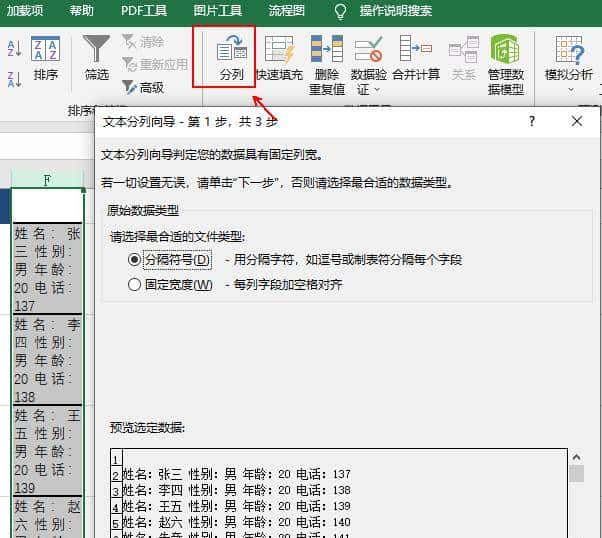
Task: Click the dialog help question mark
Action: (x=532, y=121)
